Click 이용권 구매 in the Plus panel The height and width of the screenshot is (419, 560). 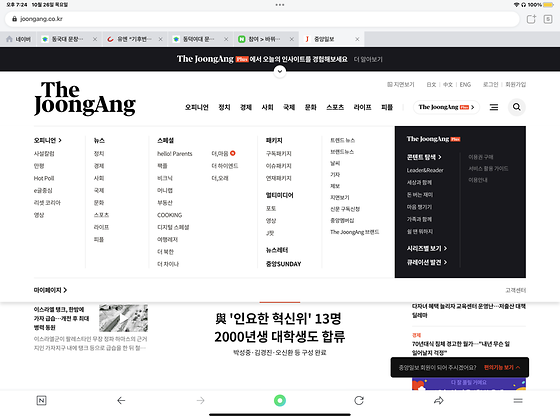pyautogui.click(x=481, y=157)
